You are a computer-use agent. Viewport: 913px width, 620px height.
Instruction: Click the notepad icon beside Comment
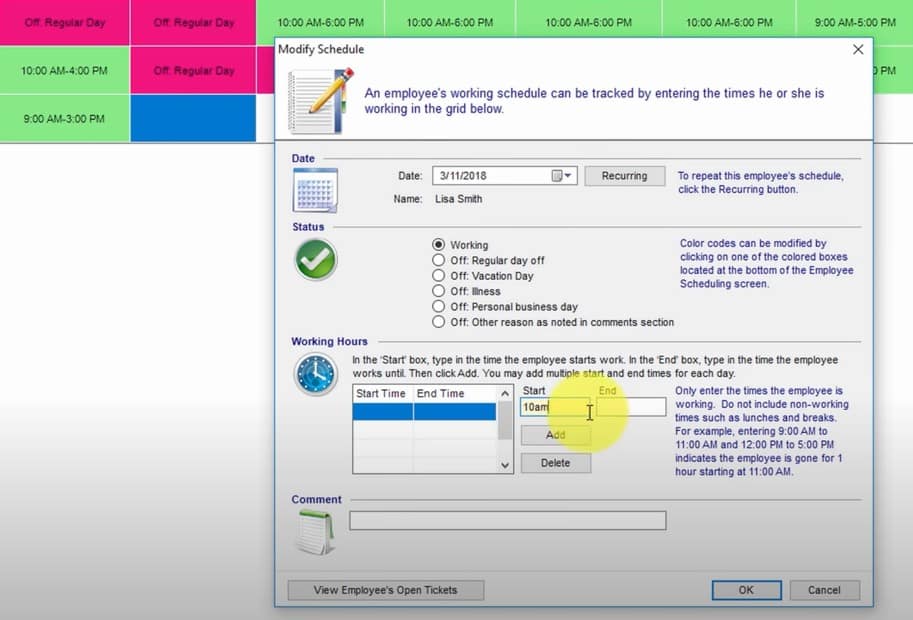point(315,532)
